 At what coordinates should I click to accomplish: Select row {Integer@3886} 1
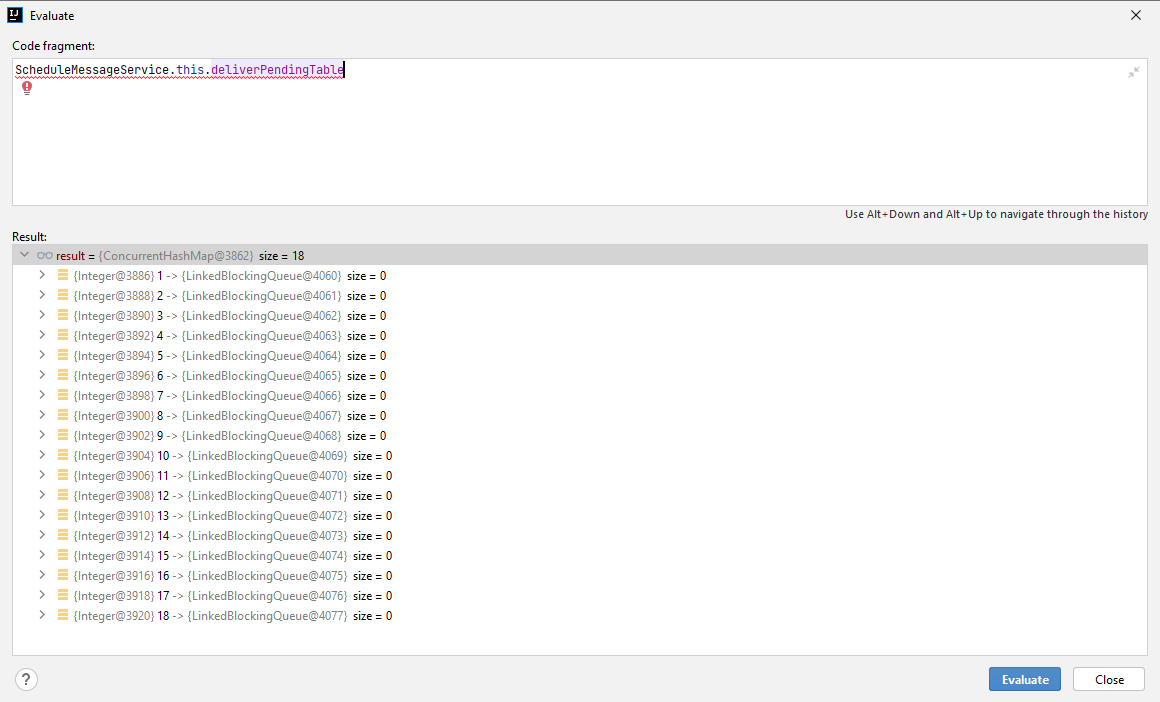coord(579,275)
